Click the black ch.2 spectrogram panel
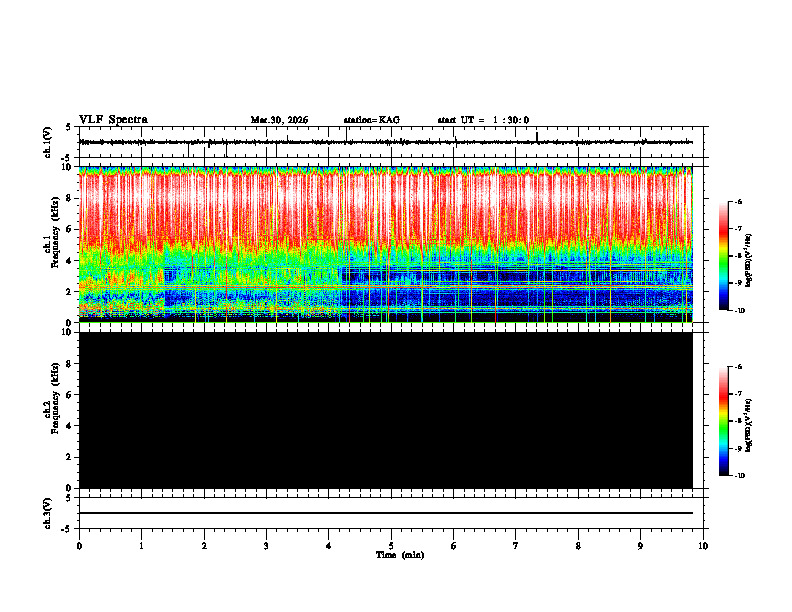The width and height of the screenshot is (792, 612). point(385,410)
